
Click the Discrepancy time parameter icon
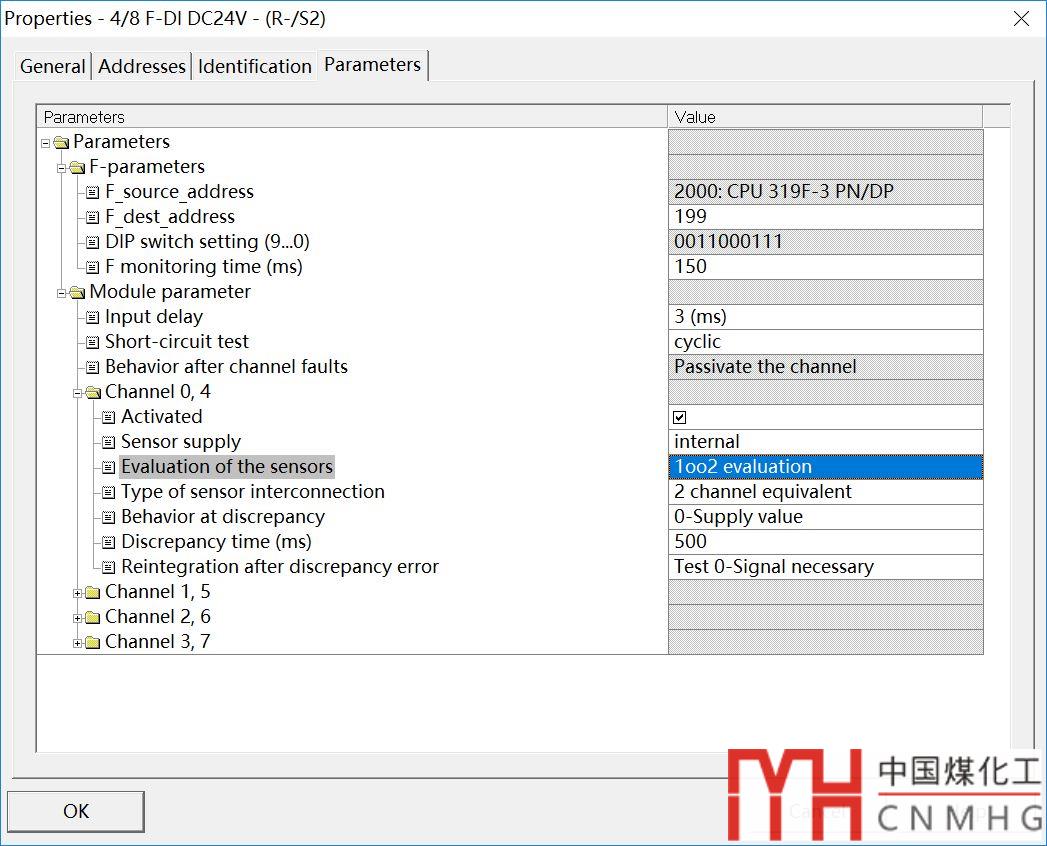[109, 542]
